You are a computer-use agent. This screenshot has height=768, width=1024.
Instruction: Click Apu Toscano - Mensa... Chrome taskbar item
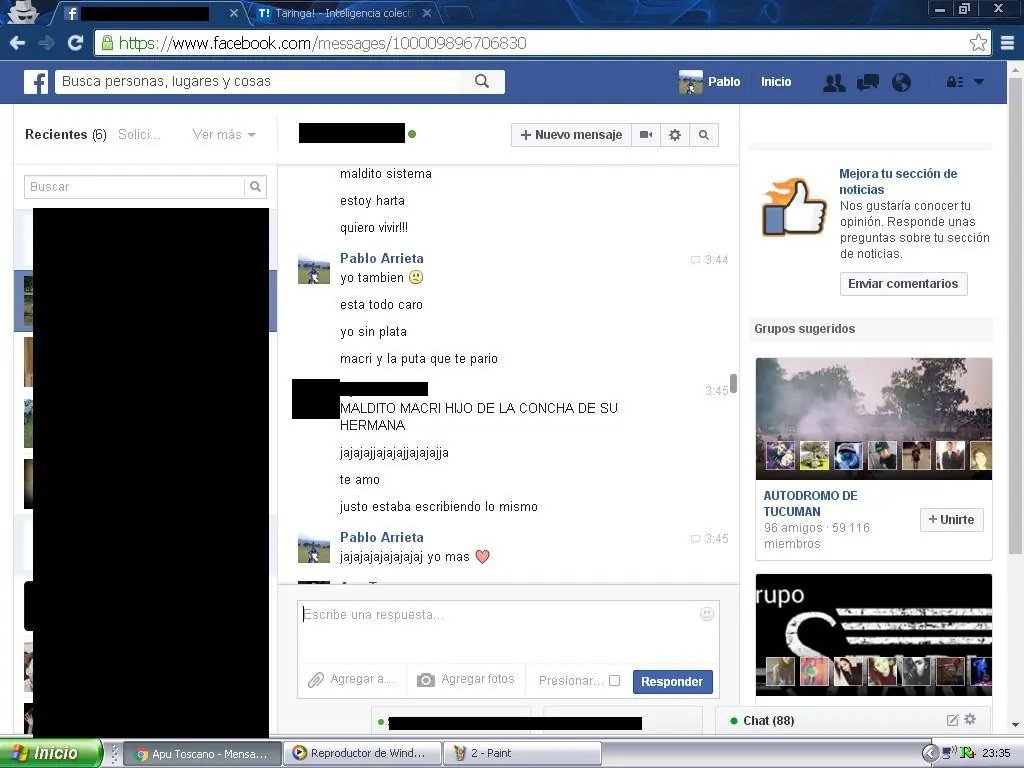coord(202,754)
